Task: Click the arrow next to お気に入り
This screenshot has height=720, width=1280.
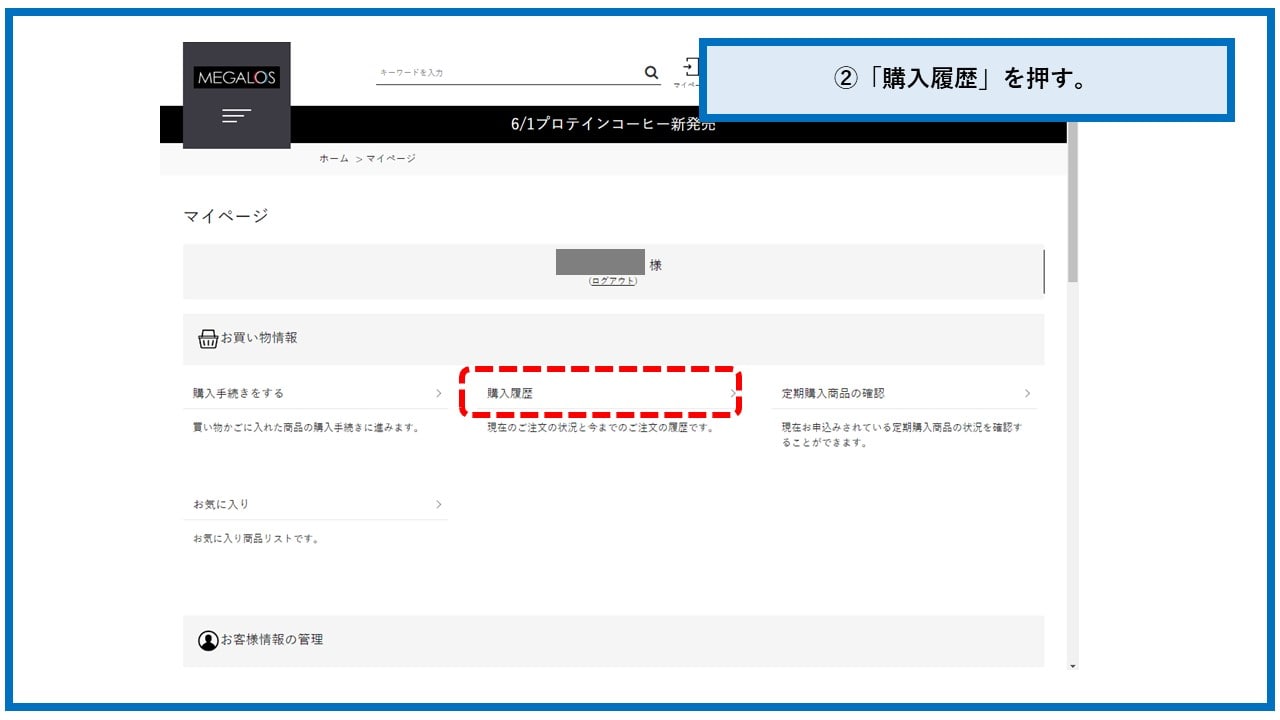Action: click(438, 505)
